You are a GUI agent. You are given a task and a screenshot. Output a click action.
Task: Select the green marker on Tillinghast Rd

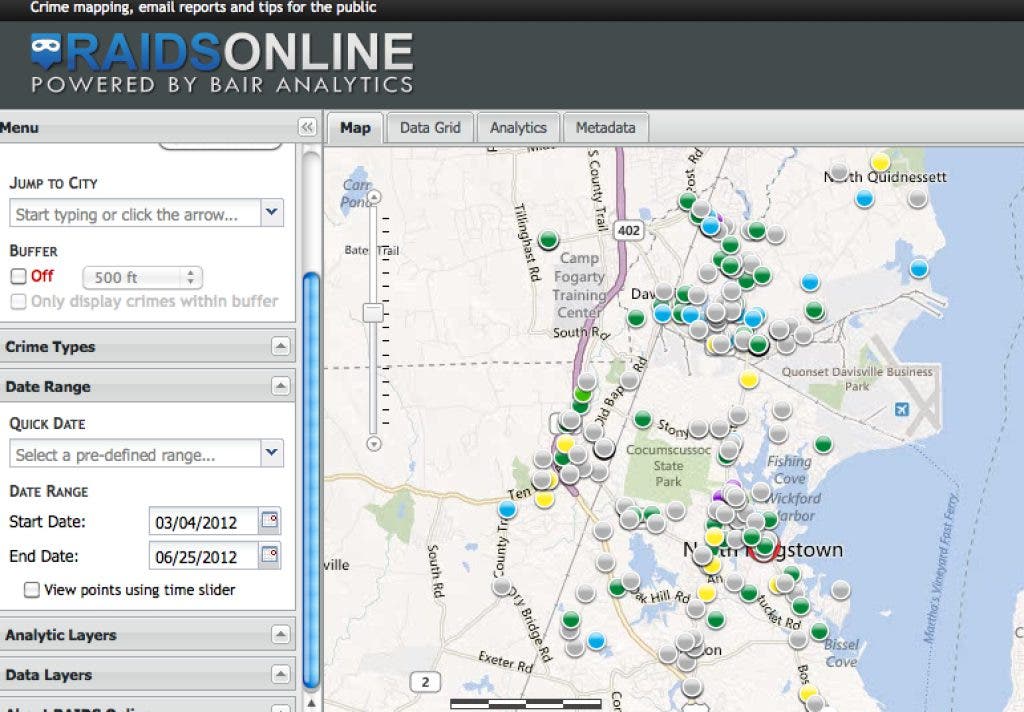(549, 240)
